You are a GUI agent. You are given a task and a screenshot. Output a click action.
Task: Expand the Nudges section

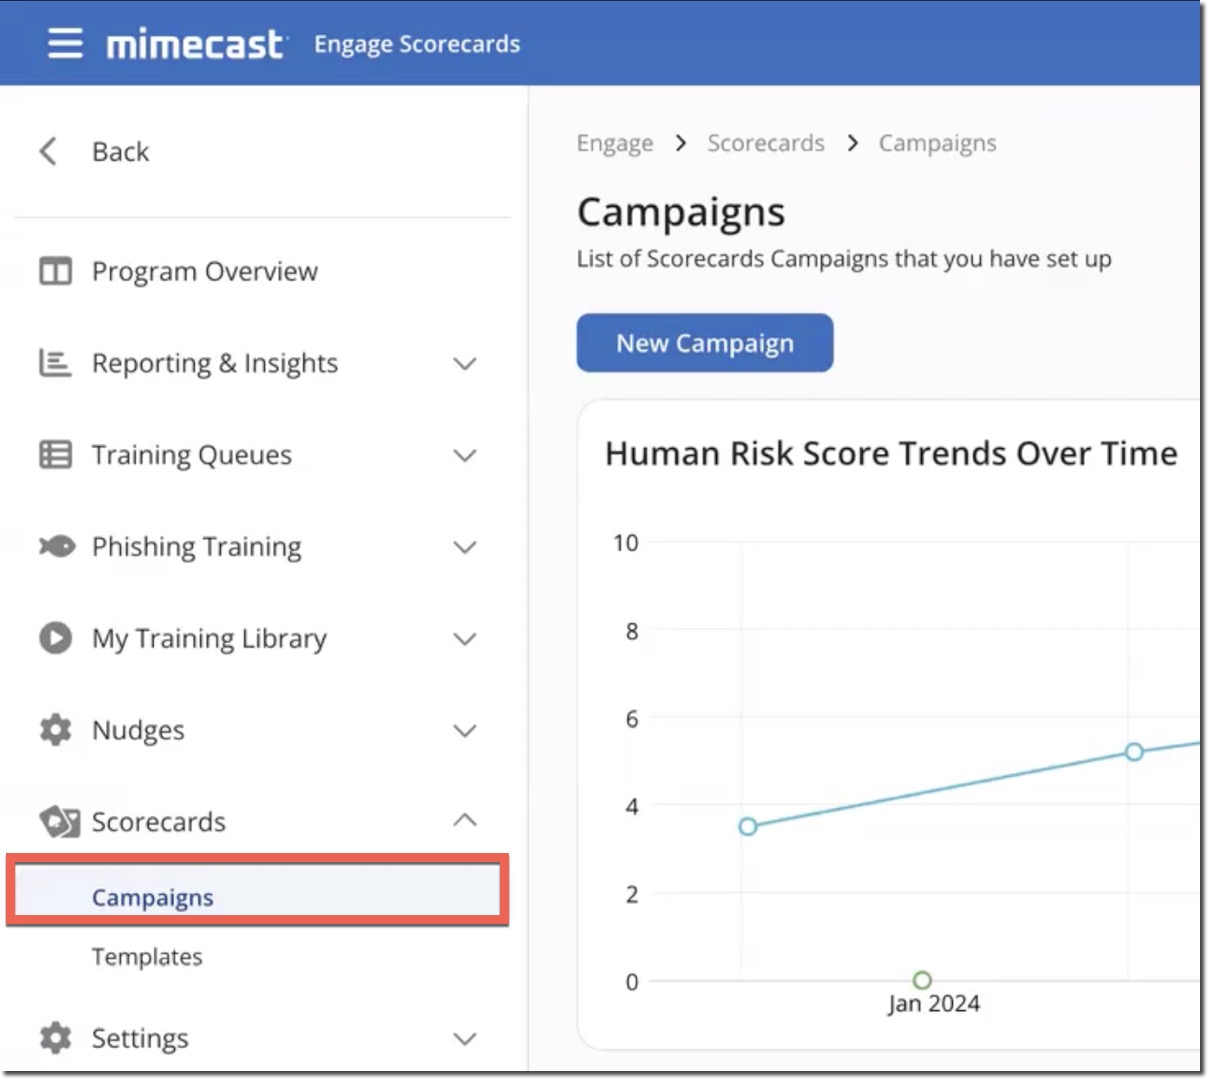point(465,730)
